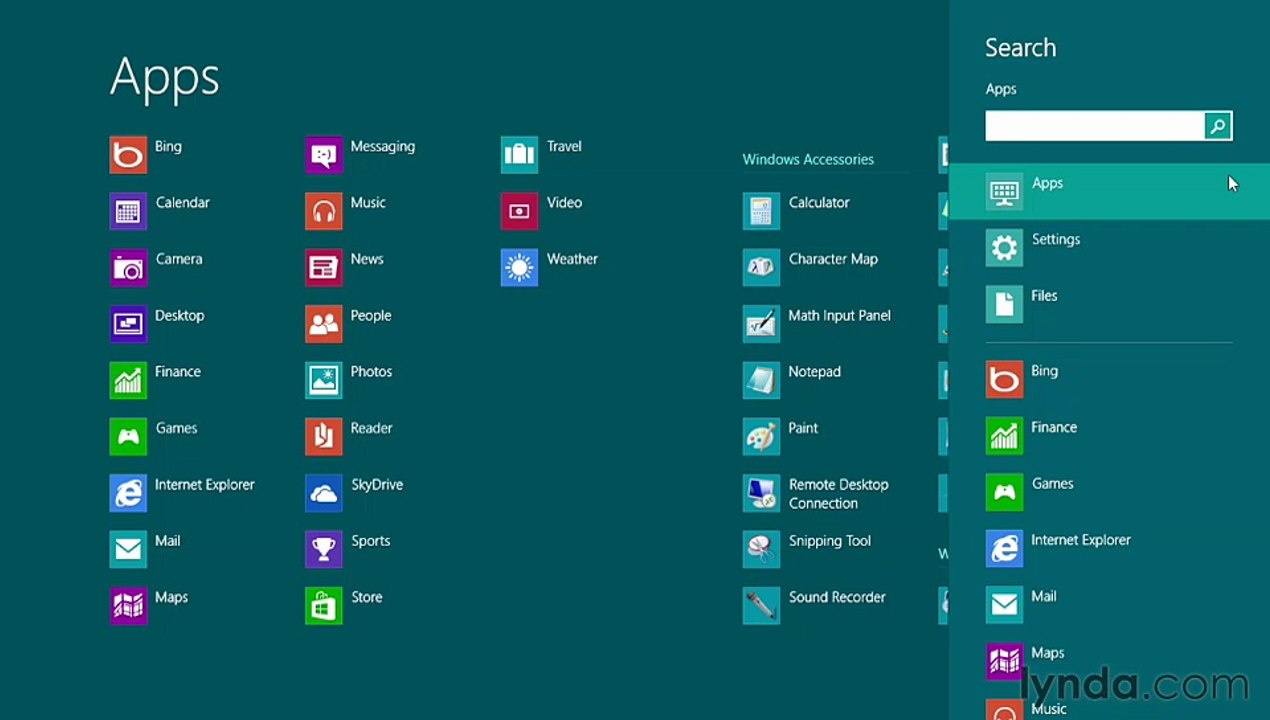The width and height of the screenshot is (1270, 720).
Task: Open the News app icon
Action: click(324, 268)
